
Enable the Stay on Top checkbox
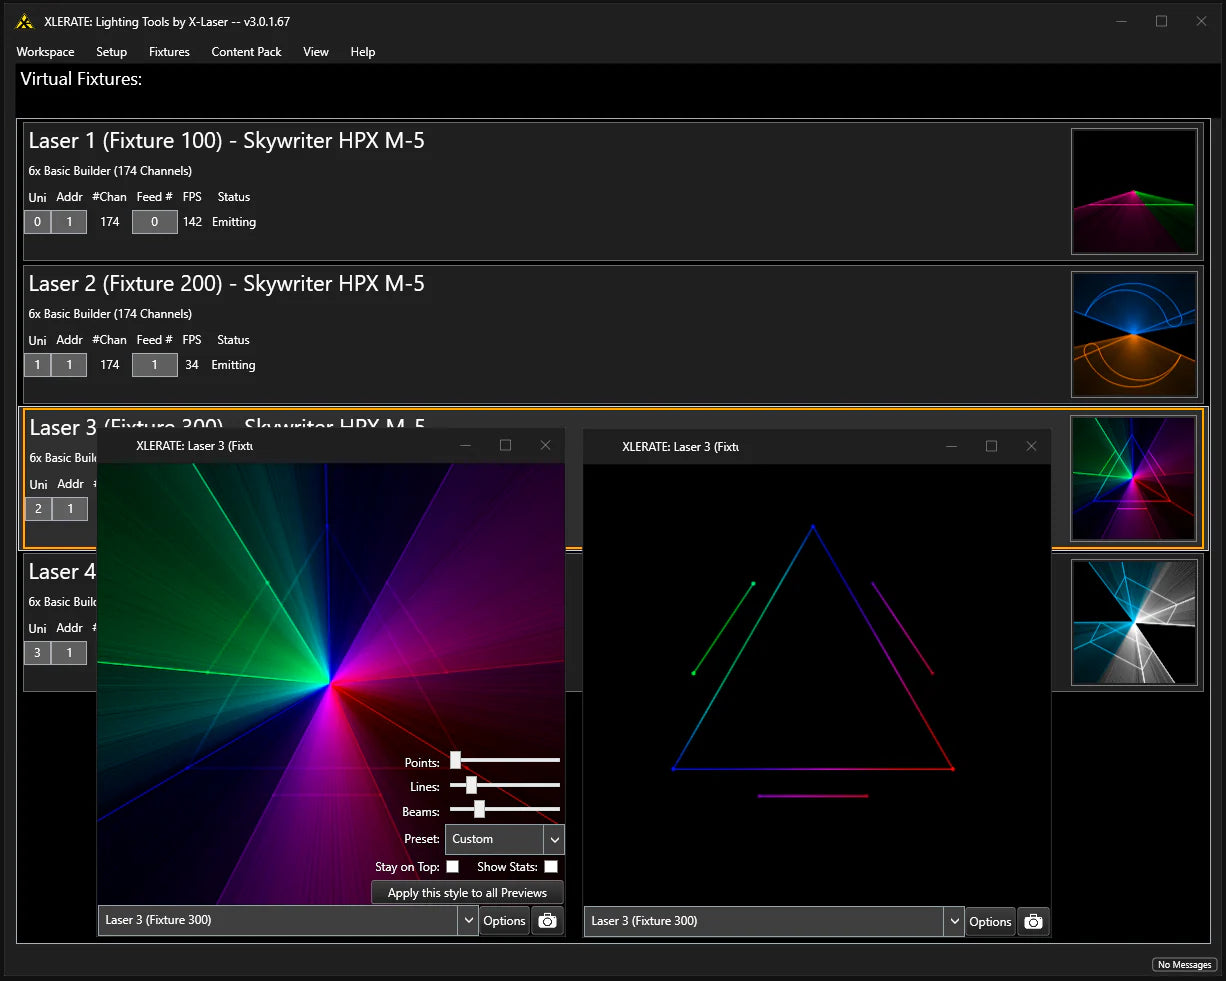coord(452,866)
